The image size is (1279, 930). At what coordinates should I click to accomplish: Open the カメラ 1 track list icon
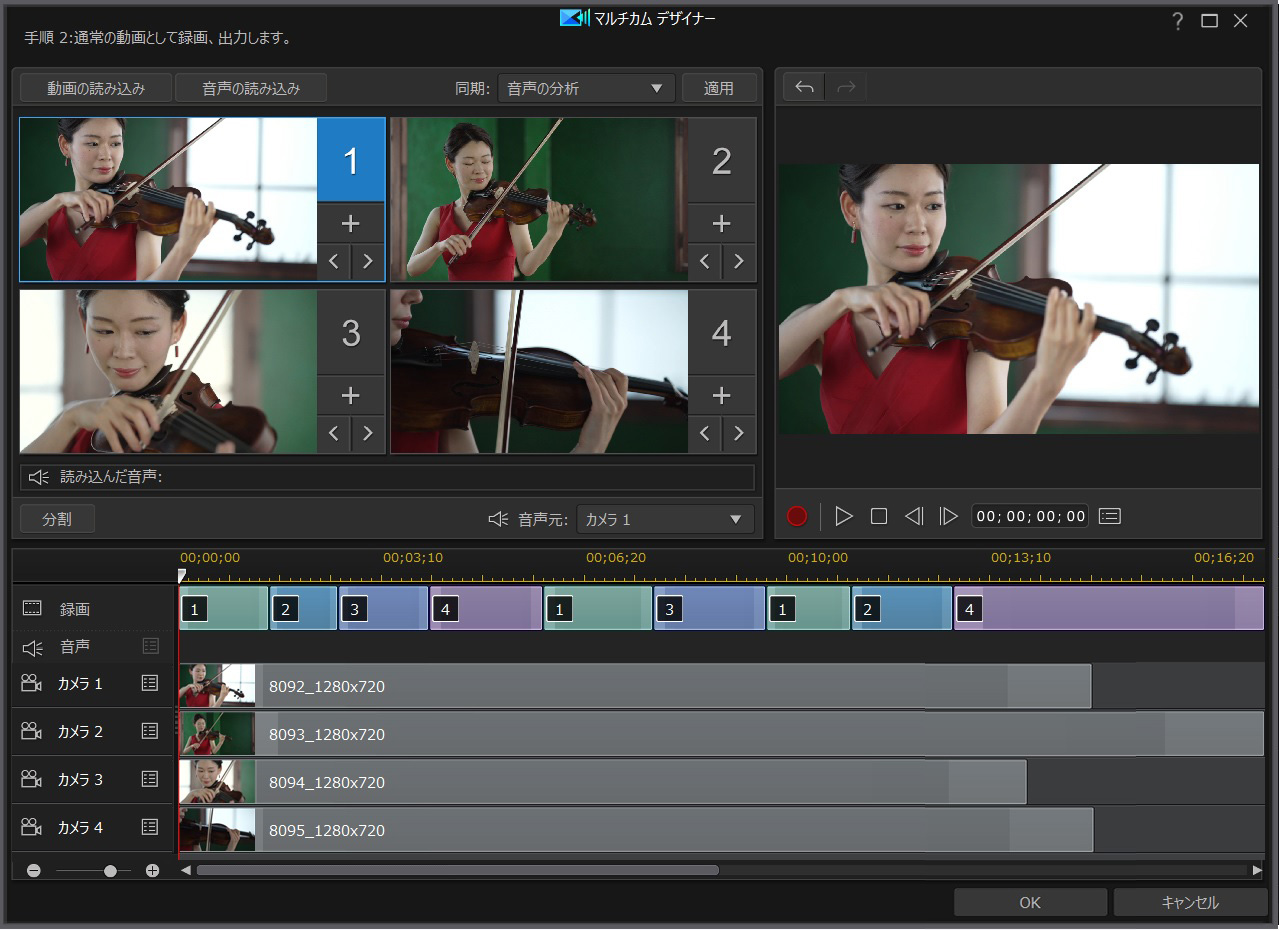(x=150, y=683)
